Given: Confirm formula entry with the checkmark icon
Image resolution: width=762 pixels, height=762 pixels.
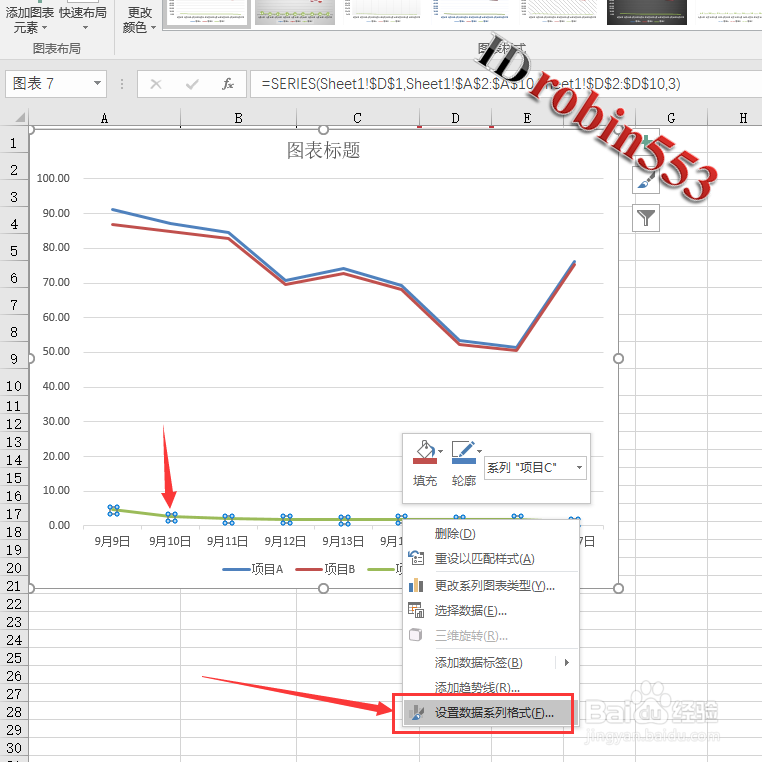Looking at the screenshot, I should [x=192, y=84].
